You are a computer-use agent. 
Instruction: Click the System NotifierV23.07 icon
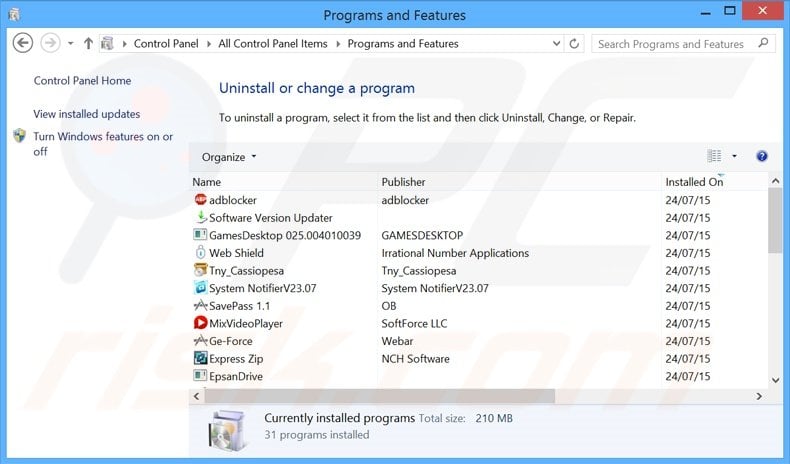[201, 288]
